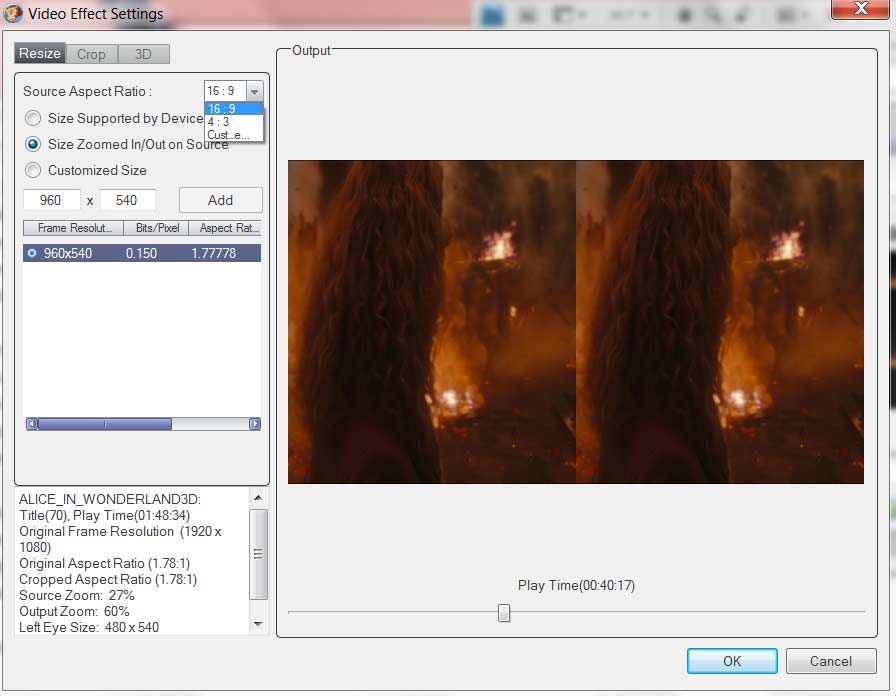Pick the Custom option in aspect ratio list
This screenshot has height=696, width=896.
(234, 135)
